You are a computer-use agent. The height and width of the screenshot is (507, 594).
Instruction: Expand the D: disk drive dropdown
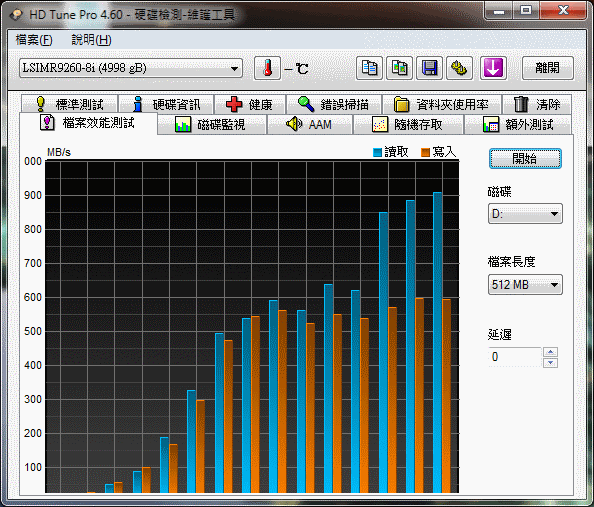[525, 214]
